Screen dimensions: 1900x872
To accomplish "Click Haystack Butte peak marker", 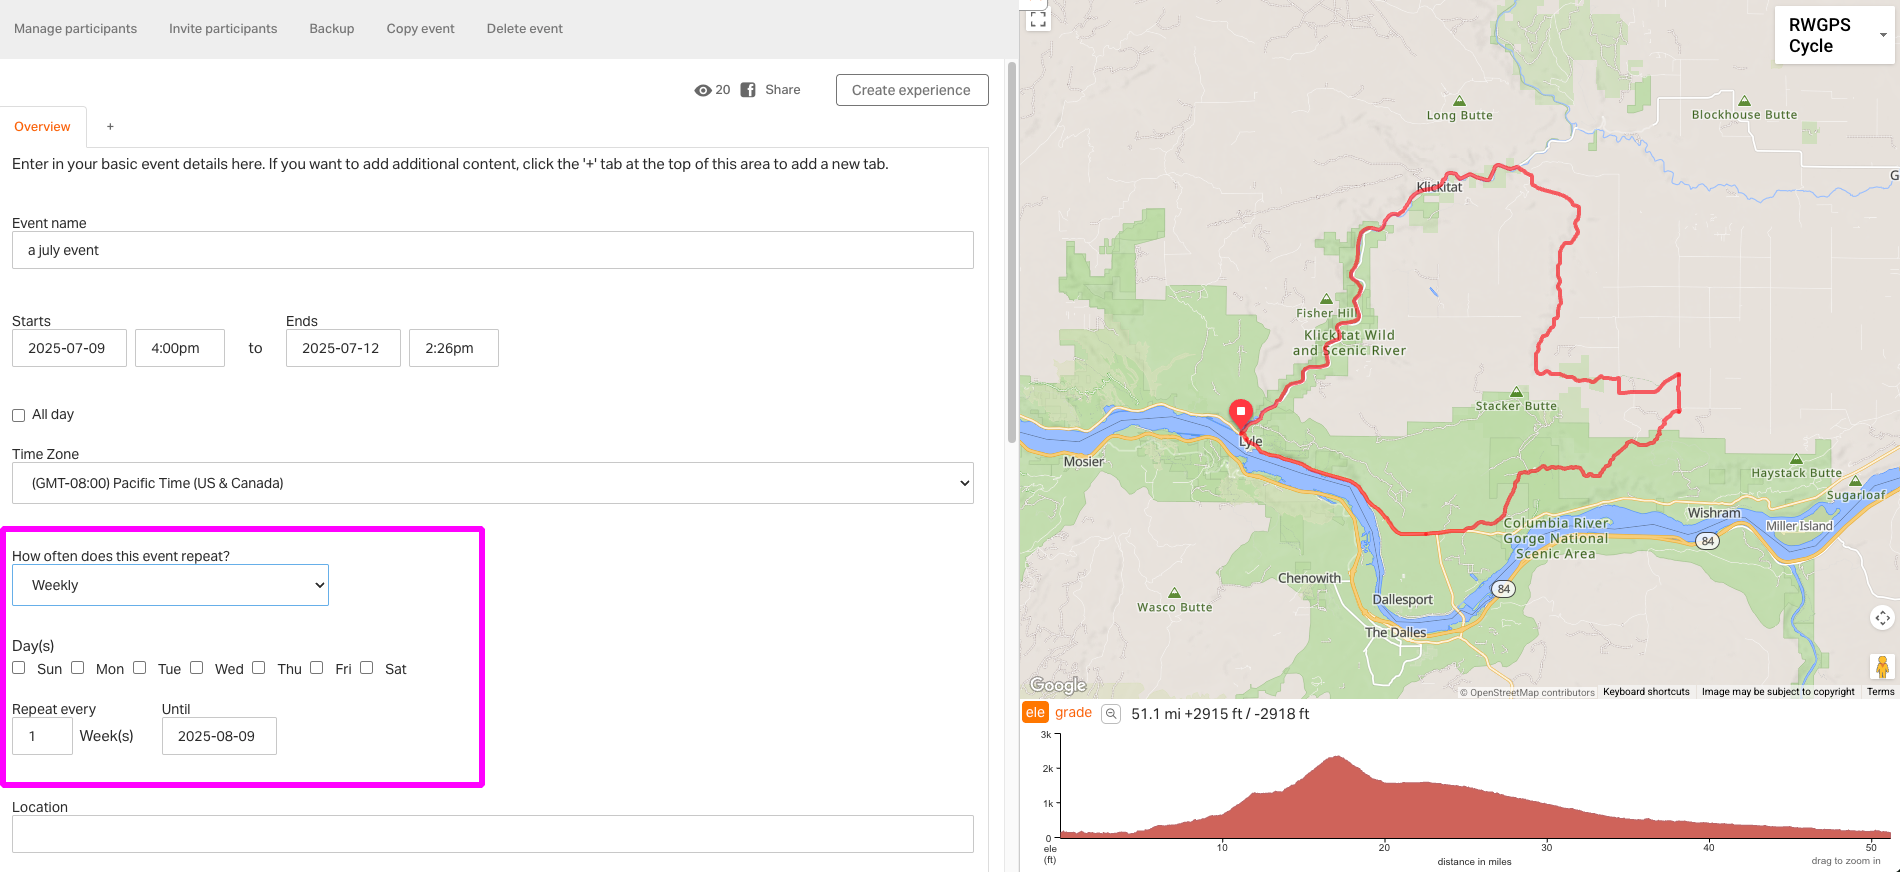I will point(1796,459).
